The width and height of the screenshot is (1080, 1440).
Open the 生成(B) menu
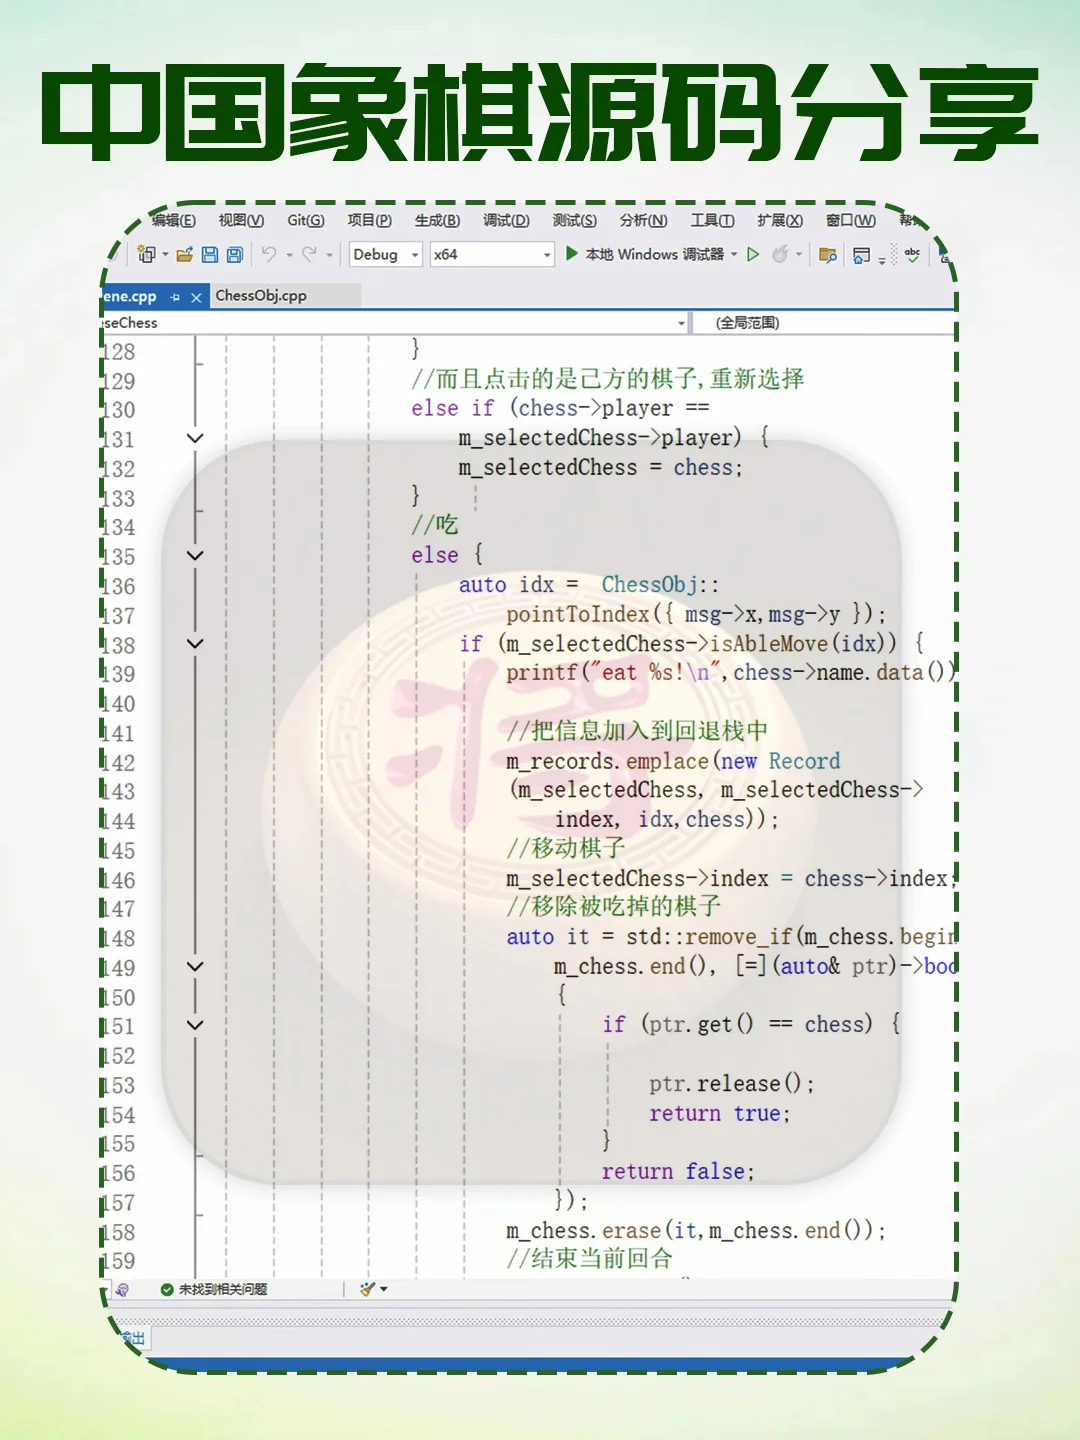[437, 220]
